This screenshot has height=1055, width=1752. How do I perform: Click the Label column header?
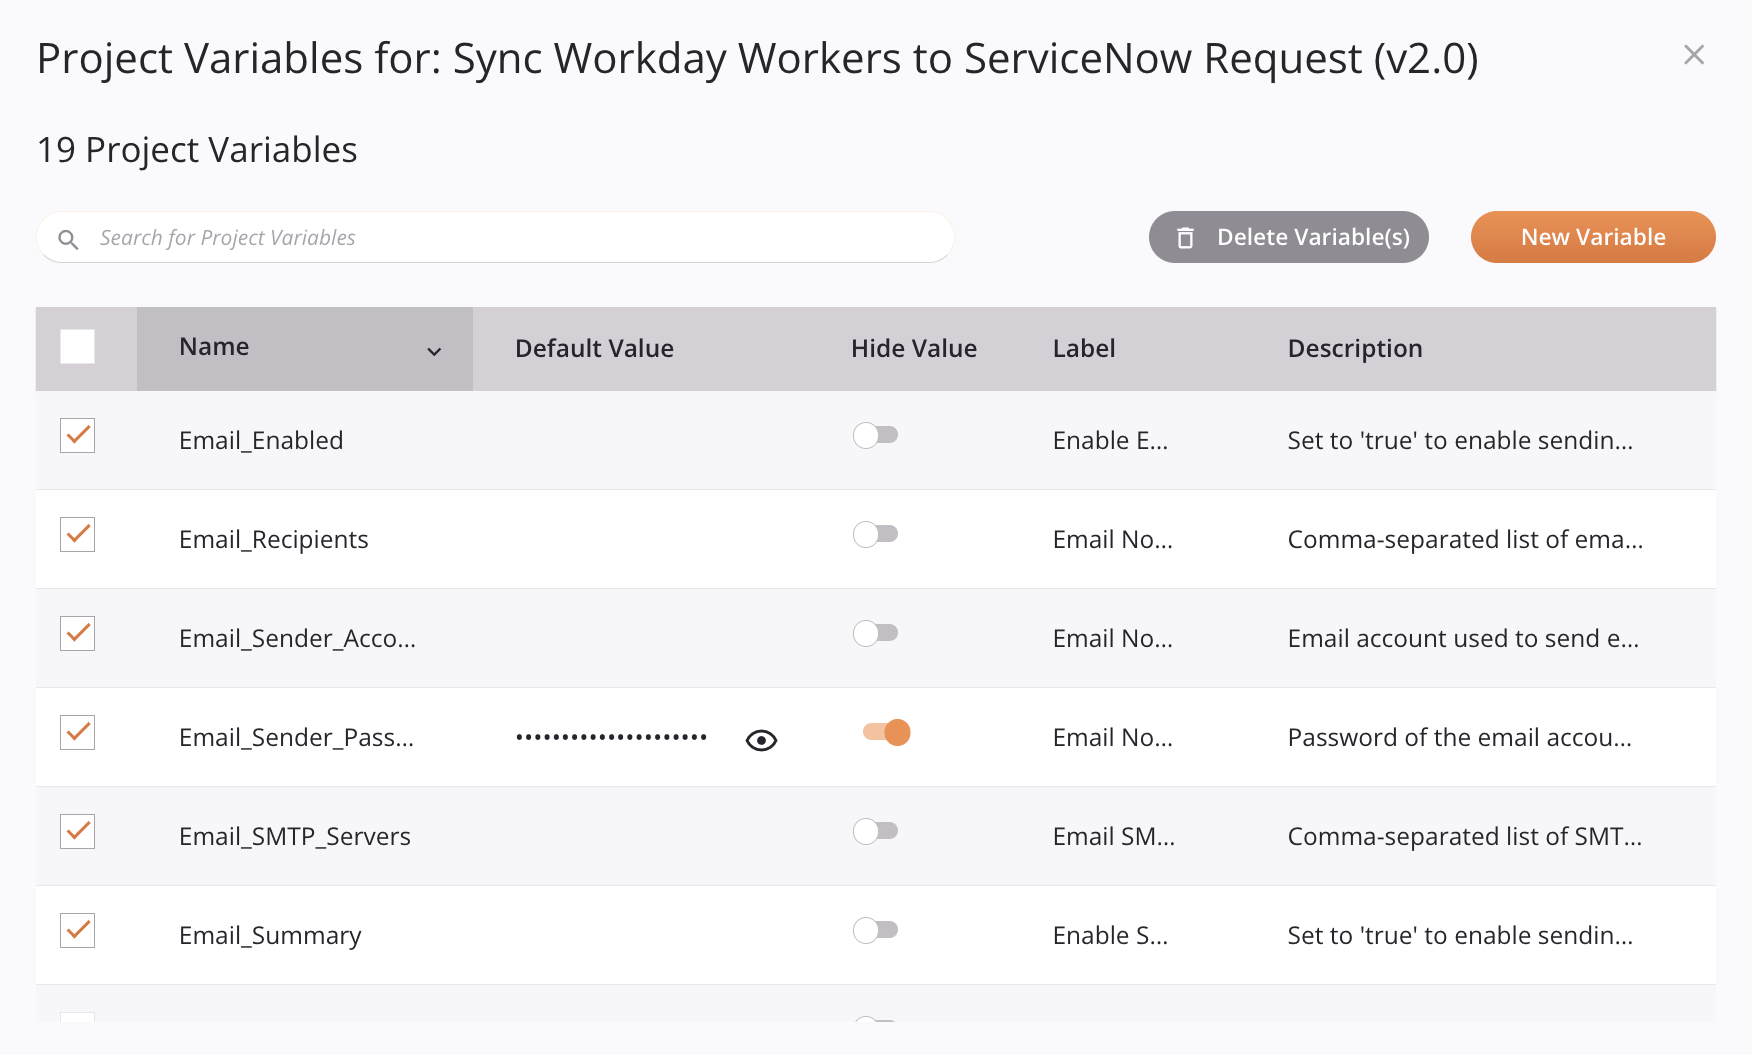click(x=1084, y=348)
